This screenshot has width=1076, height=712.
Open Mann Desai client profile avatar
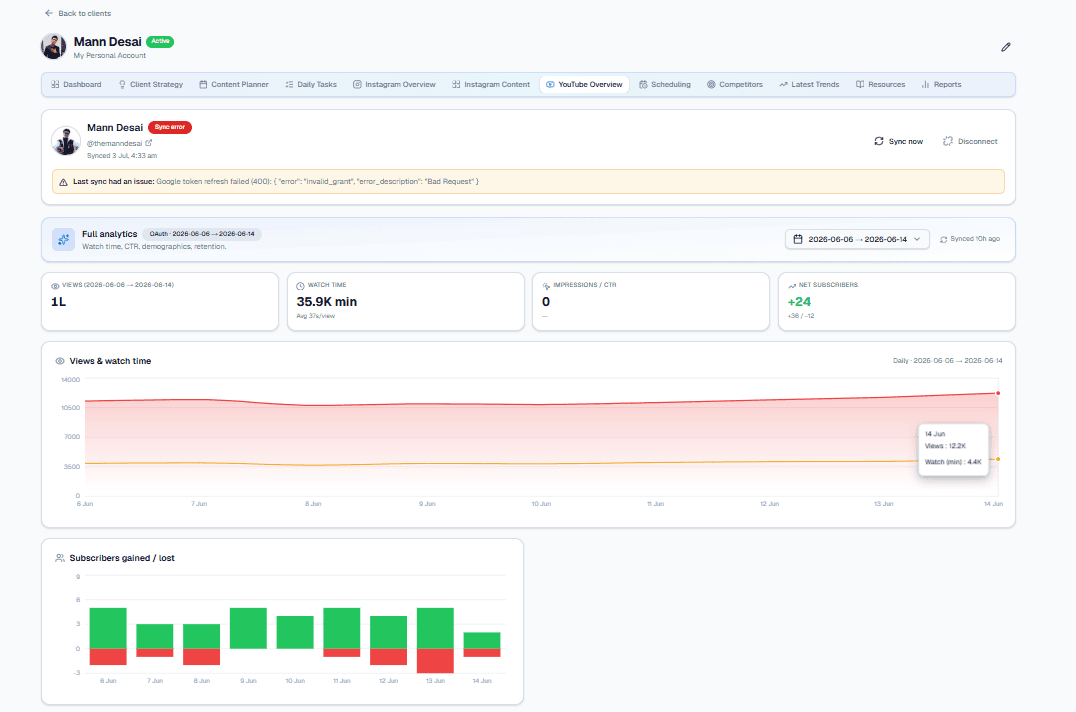[x=54, y=47]
